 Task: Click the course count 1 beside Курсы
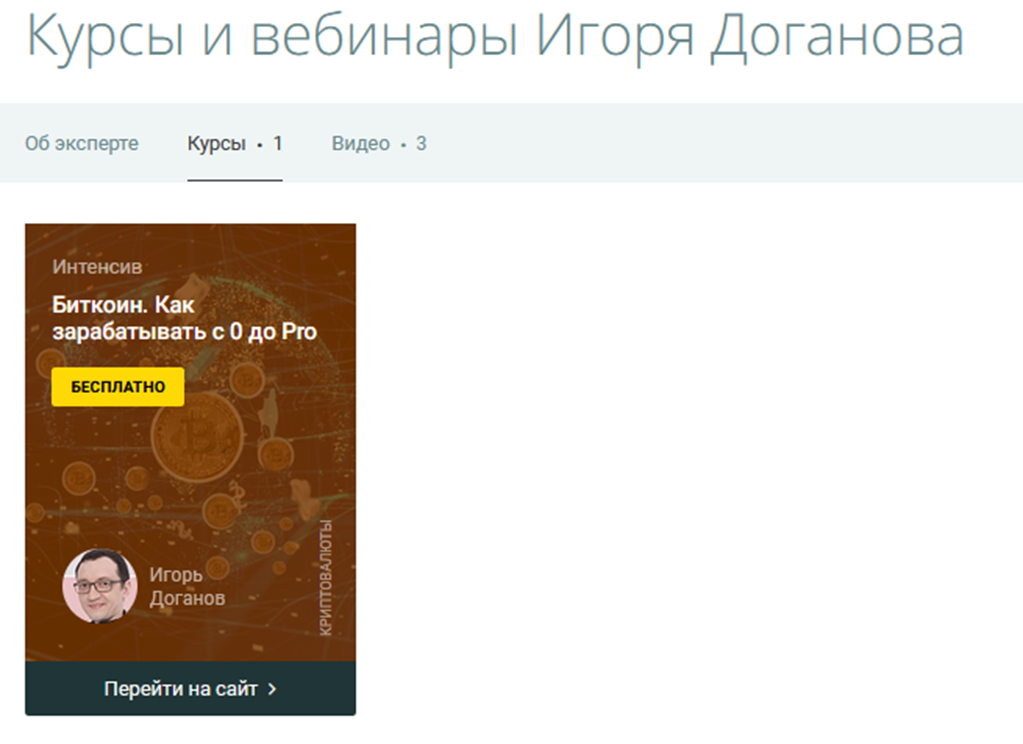278,143
